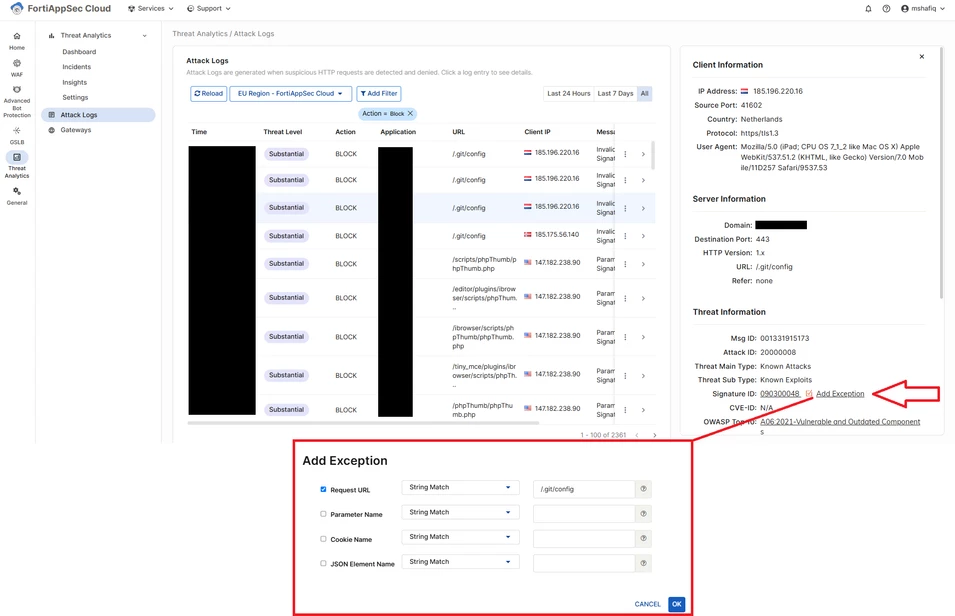
Task: Open Dashboard in Threat Analytics menu
Action: pos(79,52)
